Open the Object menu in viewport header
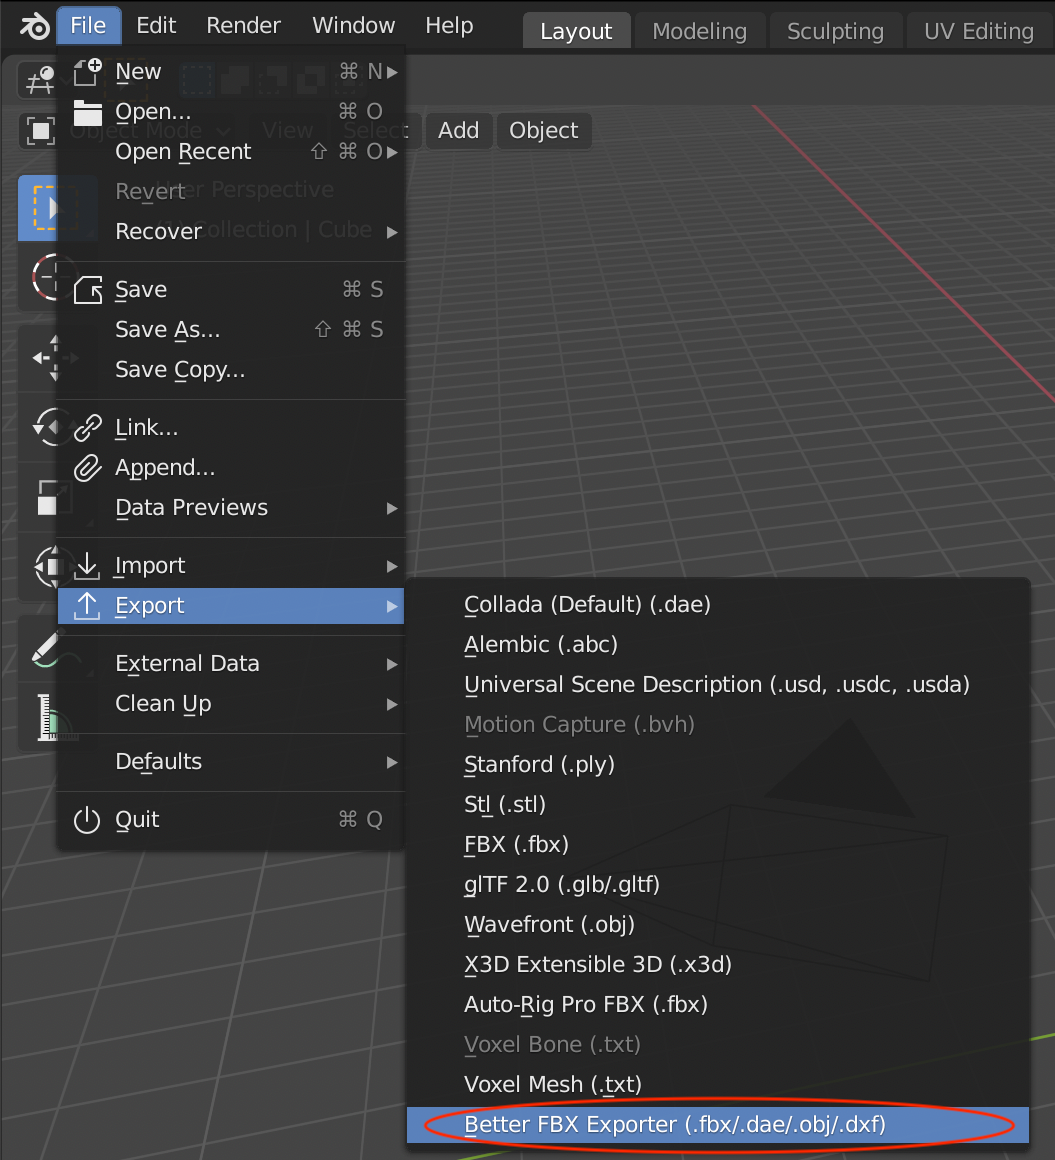The height and width of the screenshot is (1160, 1055). click(x=544, y=130)
